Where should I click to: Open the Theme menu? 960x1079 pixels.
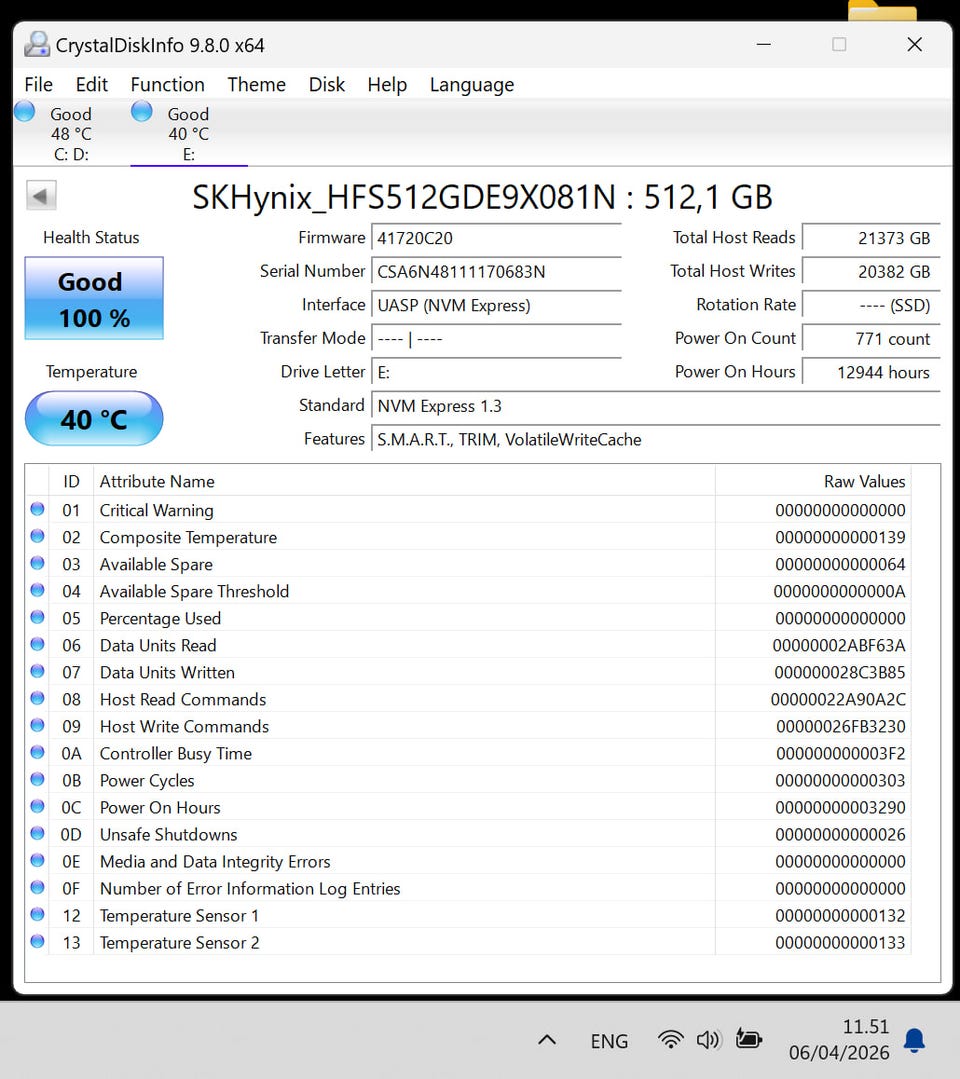(x=256, y=84)
